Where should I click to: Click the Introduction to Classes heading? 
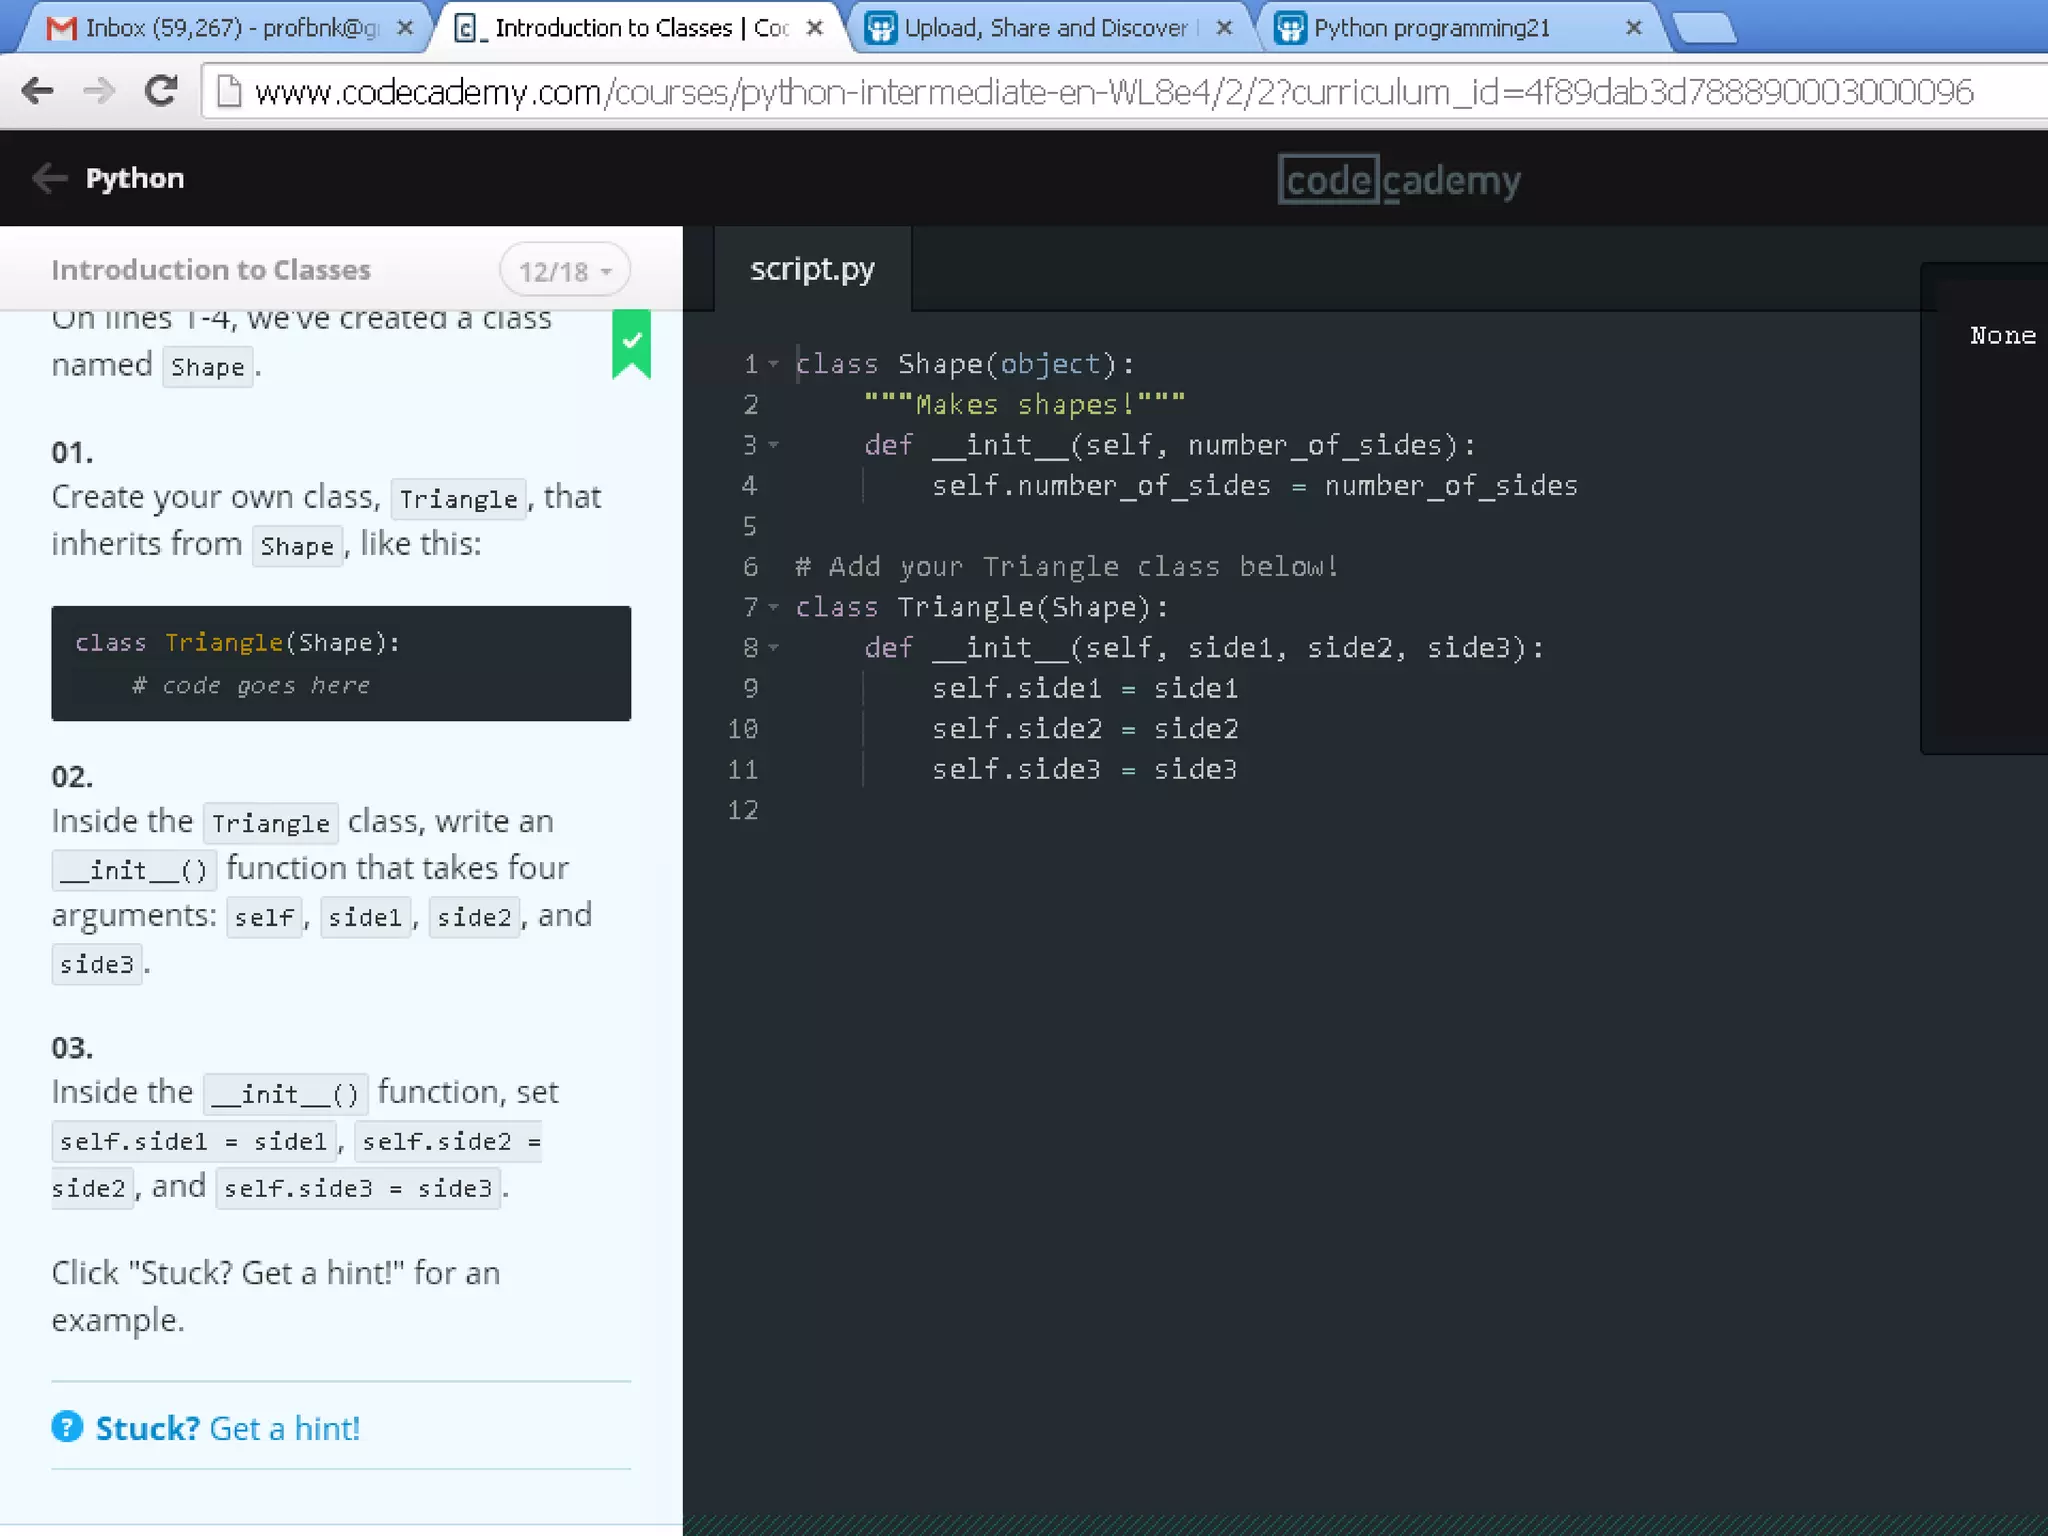[x=211, y=270]
